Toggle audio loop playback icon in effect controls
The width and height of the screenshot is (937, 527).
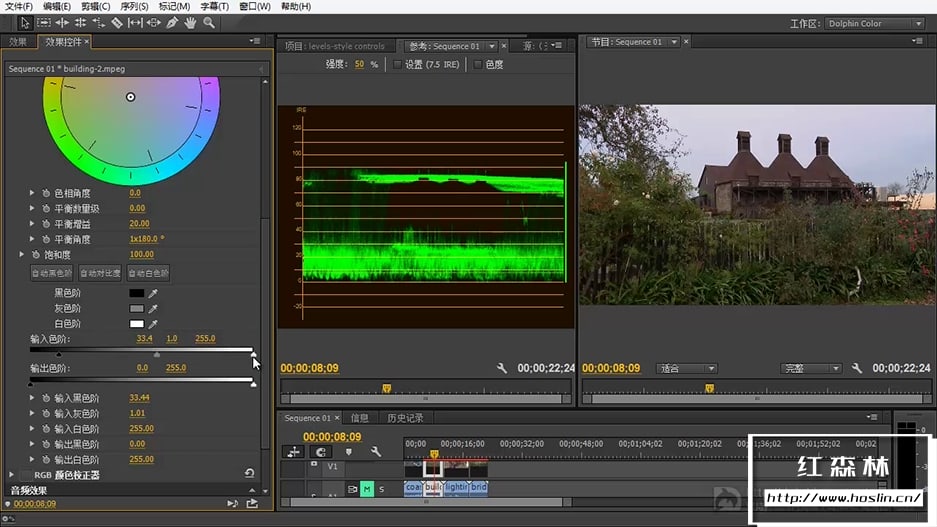(232, 504)
